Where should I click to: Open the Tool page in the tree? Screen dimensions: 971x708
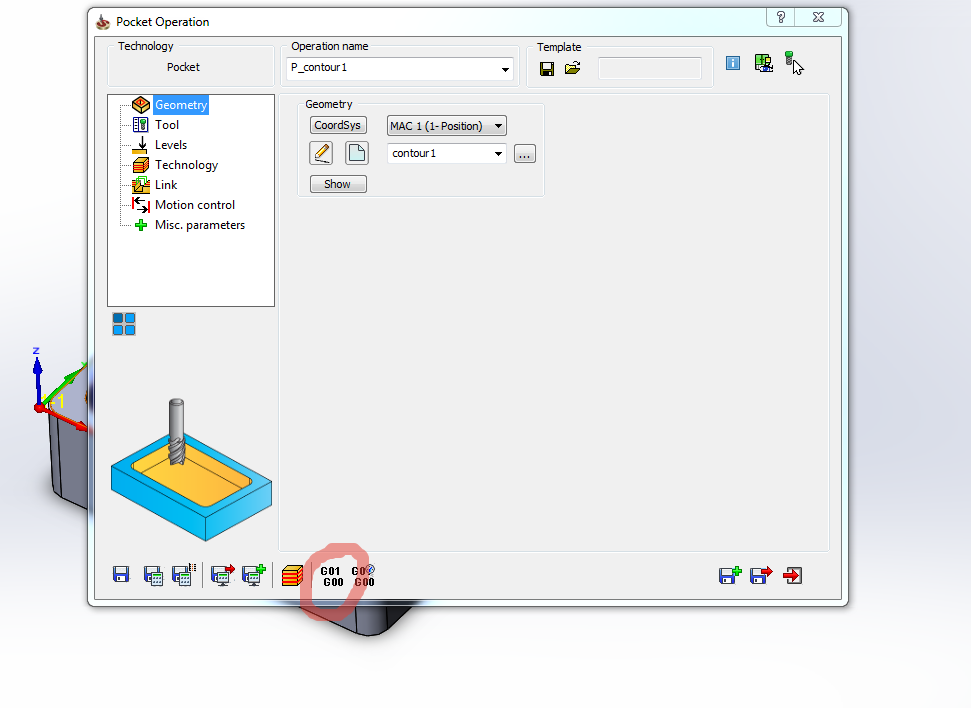click(167, 125)
